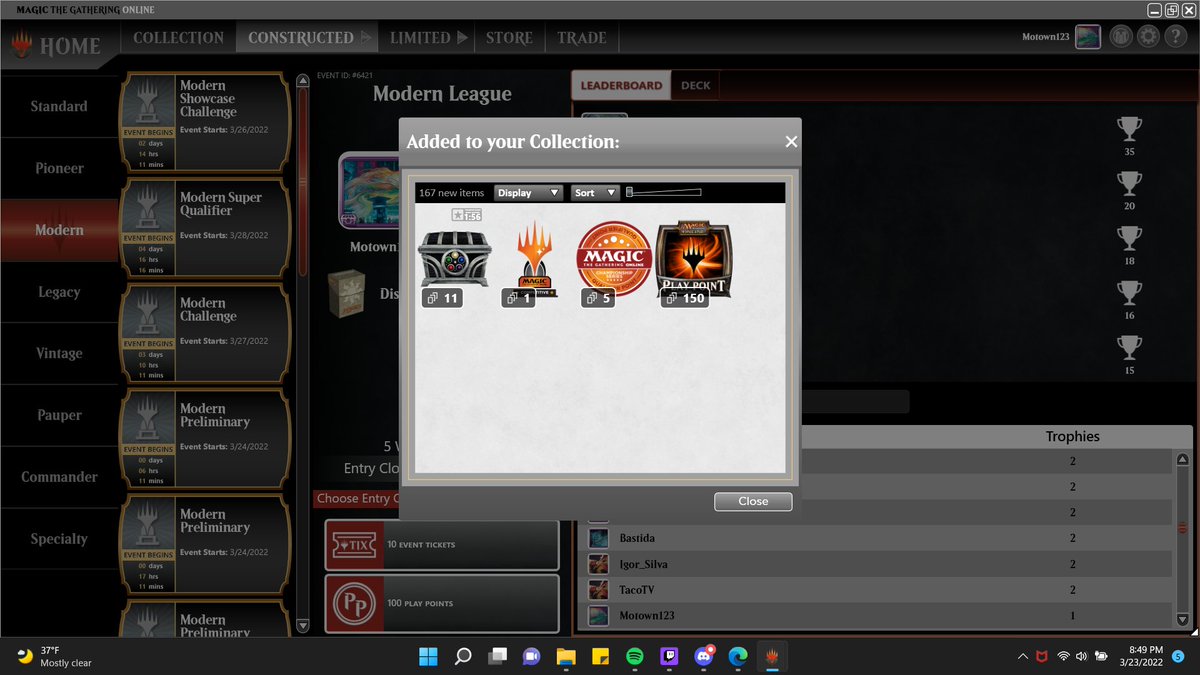Click the trophy icon labeled 35
The image size is (1200, 675).
(1129, 129)
